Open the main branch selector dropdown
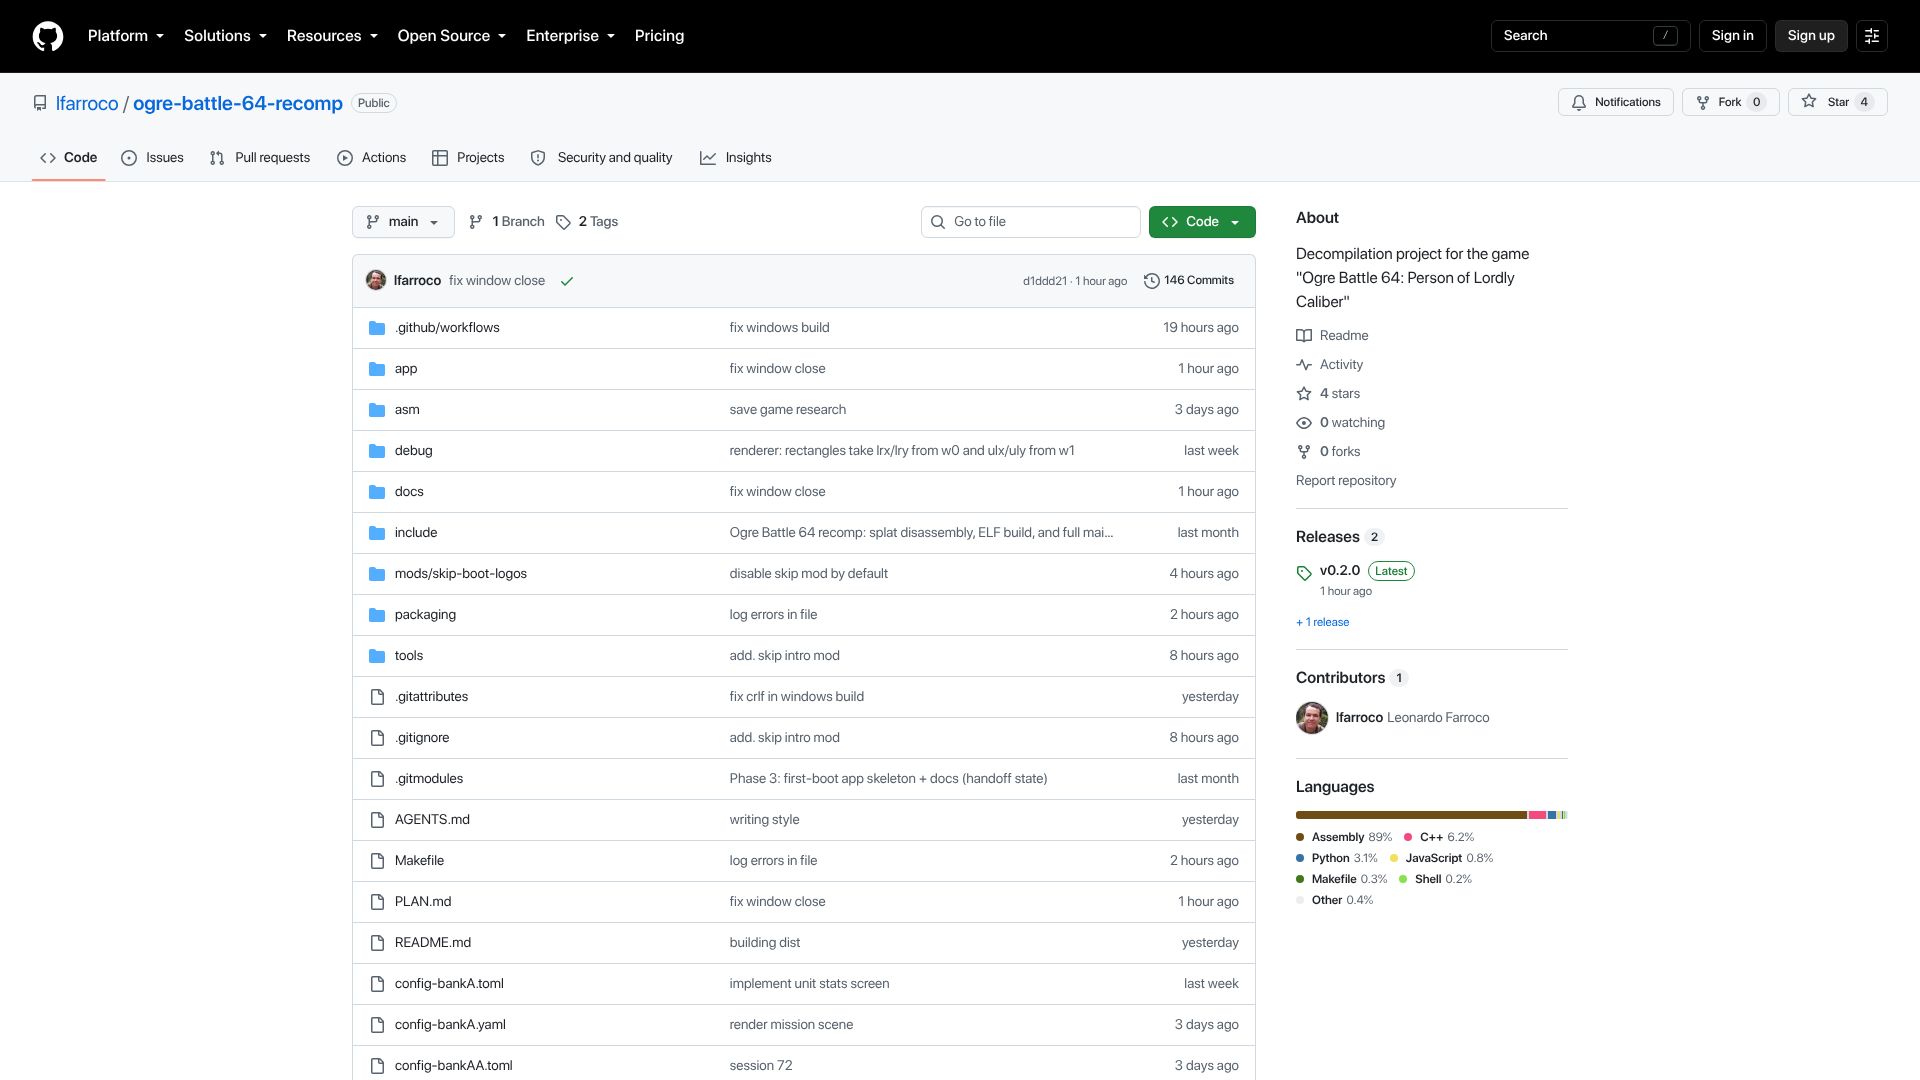The image size is (1920, 1080). [x=403, y=222]
